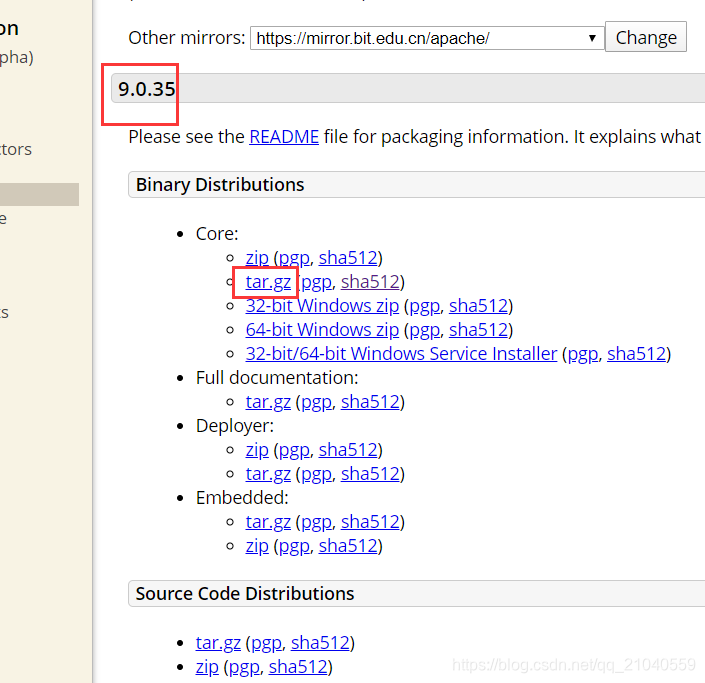Image resolution: width=705 pixels, height=683 pixels.
Task: Open pgp for Deployer zip
Action: (x=294, y=450)
